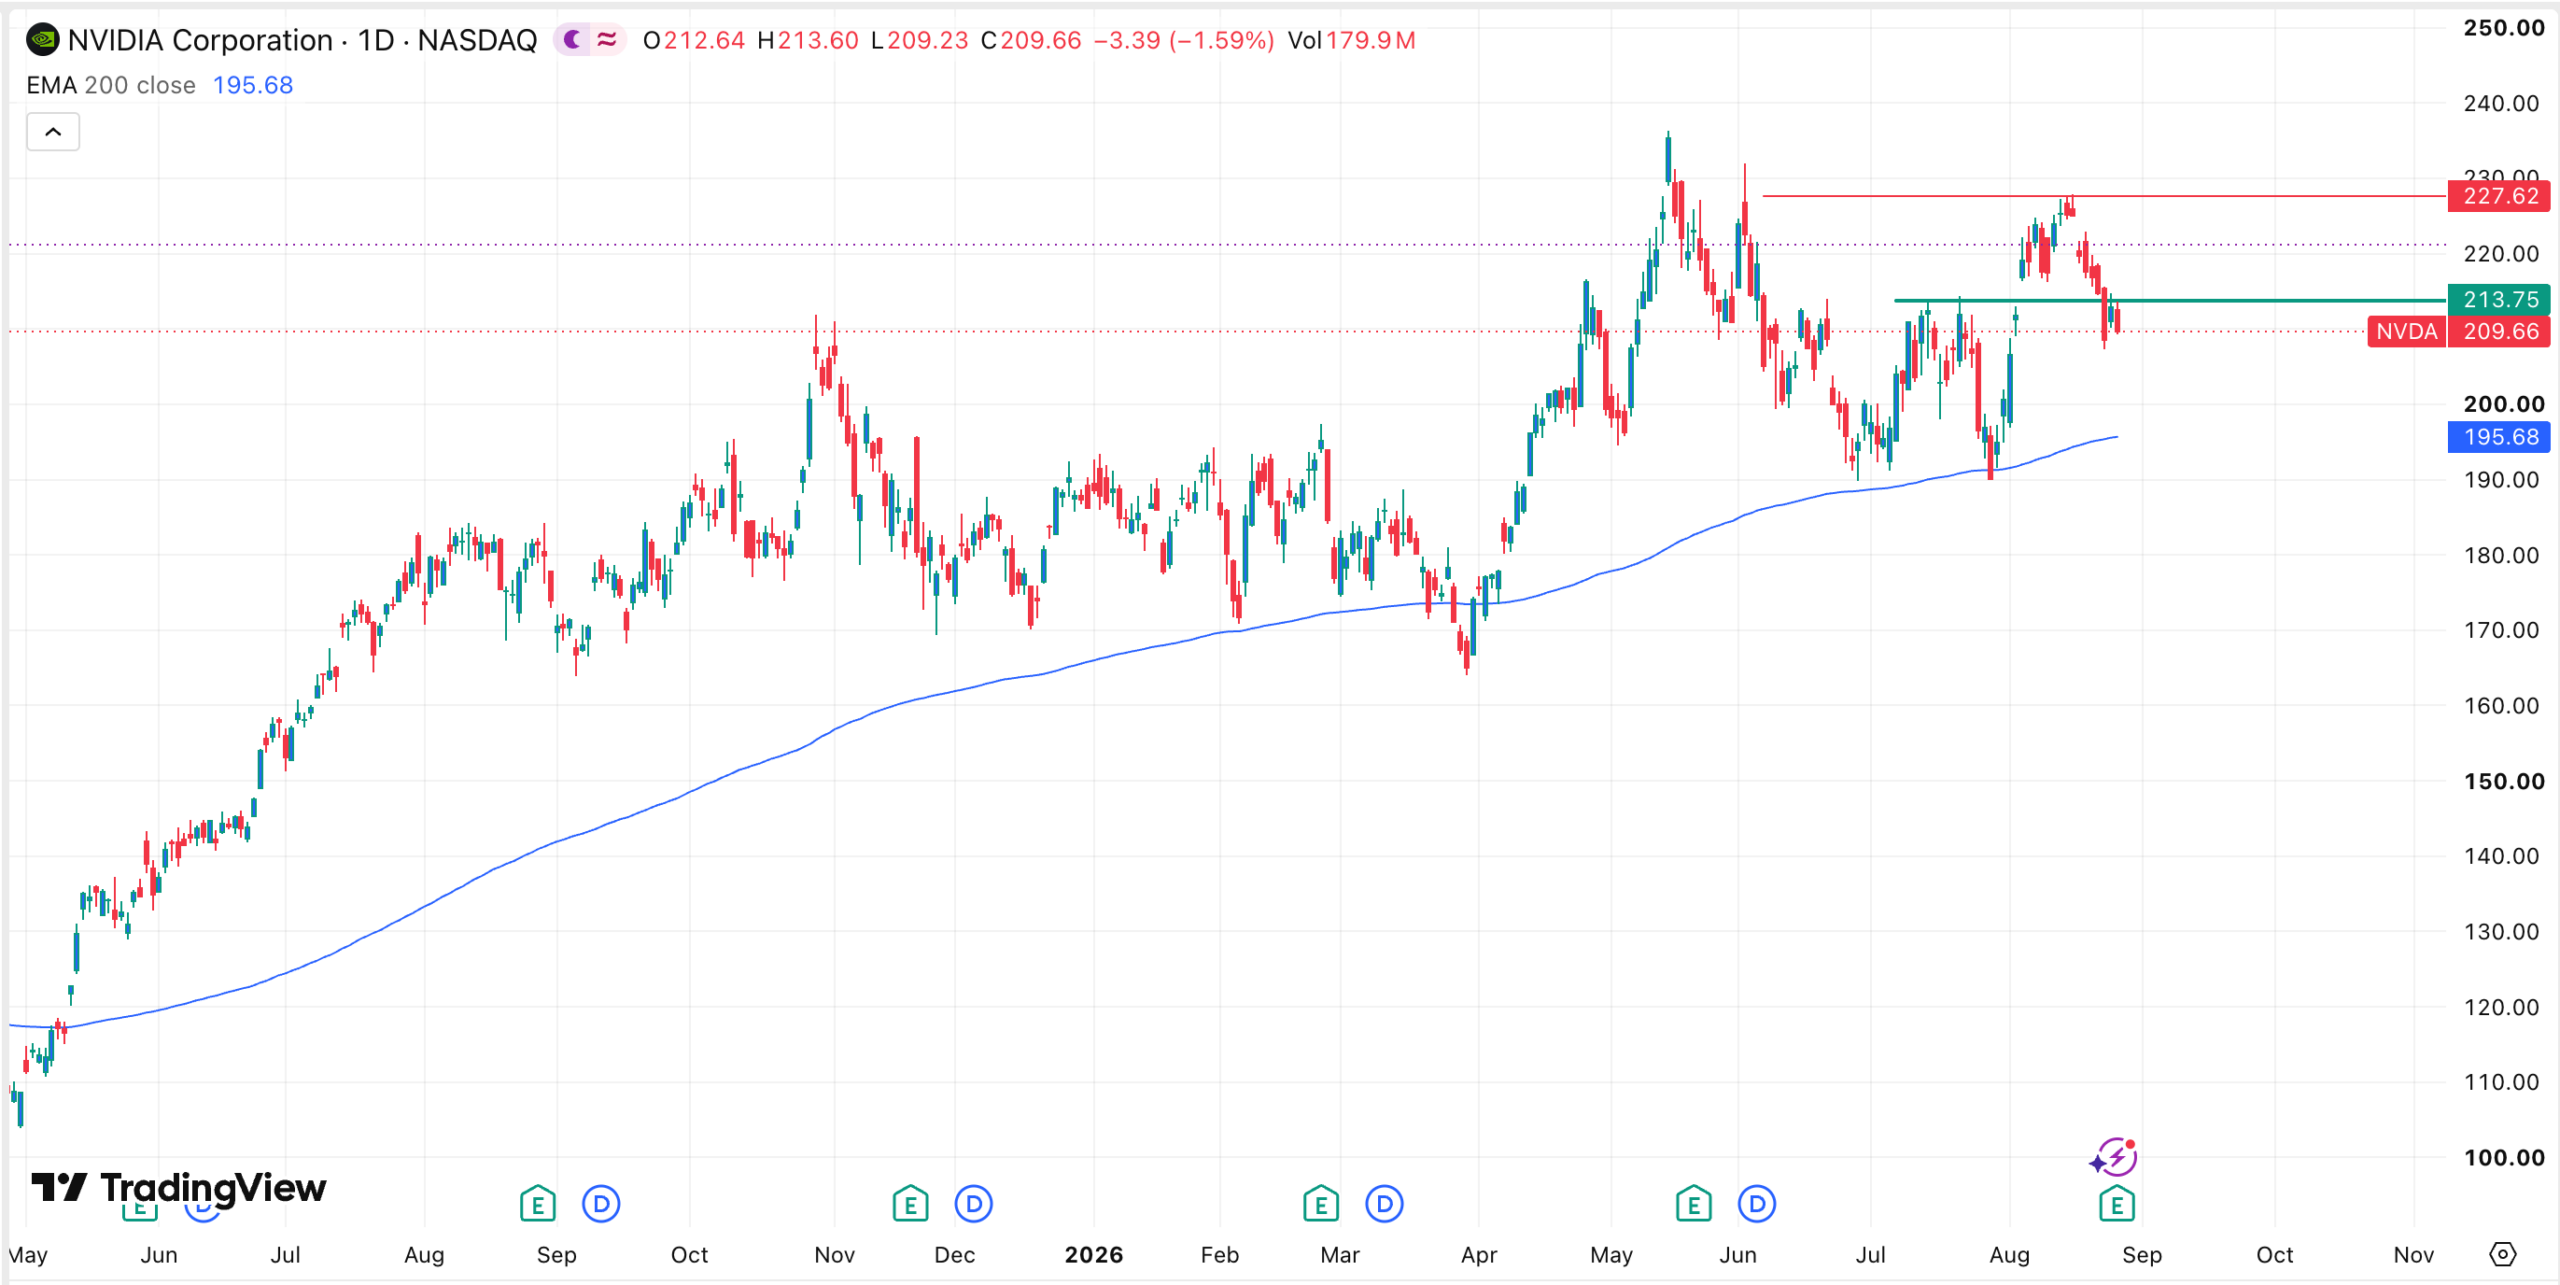Click the volume reading Vol 179.9 M
The image size is (2560, 1285).
coord(1351,40)
